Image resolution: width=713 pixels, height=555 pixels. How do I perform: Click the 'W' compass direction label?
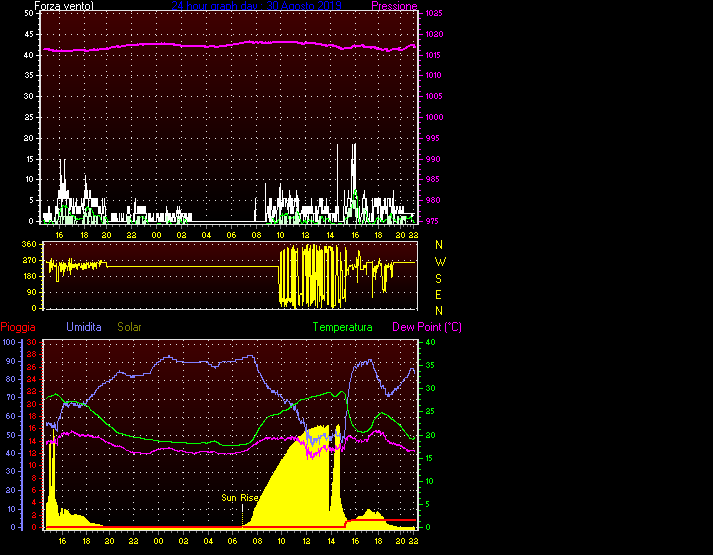pyautogui.click(x=440, y=262)
